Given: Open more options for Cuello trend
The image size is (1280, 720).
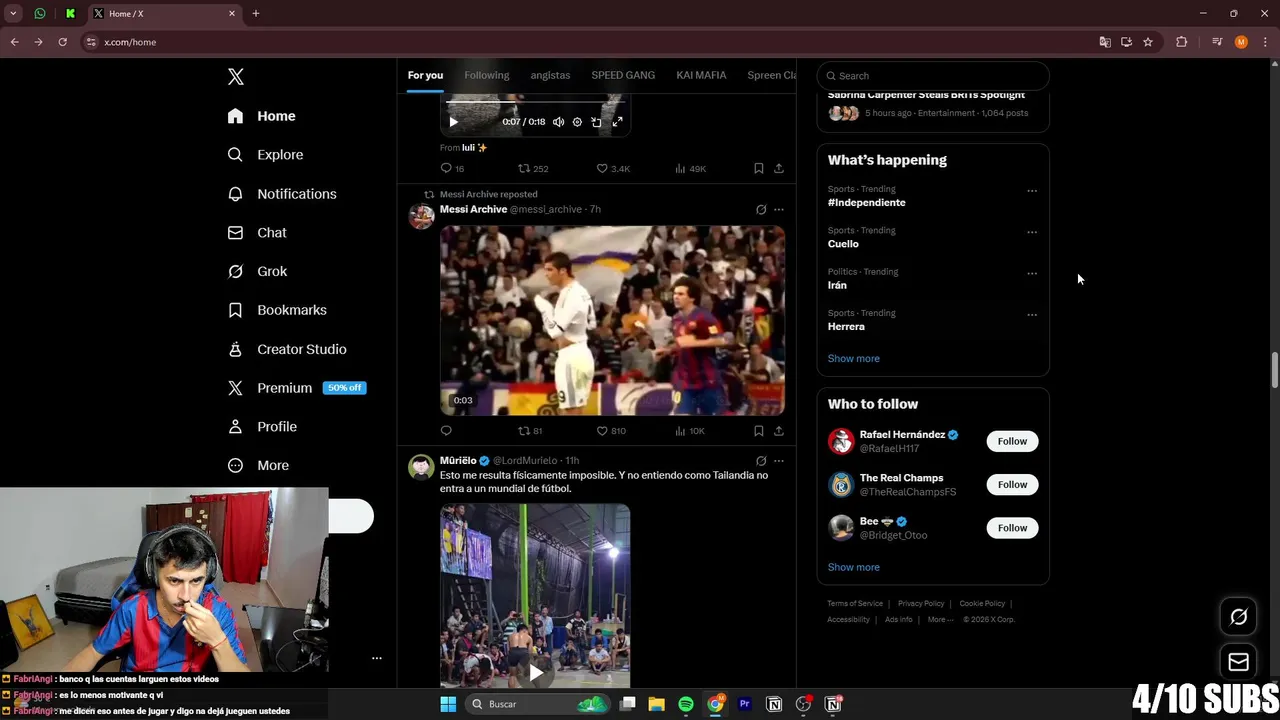Looking at the screenshot, I should [x=1032, y=232].
